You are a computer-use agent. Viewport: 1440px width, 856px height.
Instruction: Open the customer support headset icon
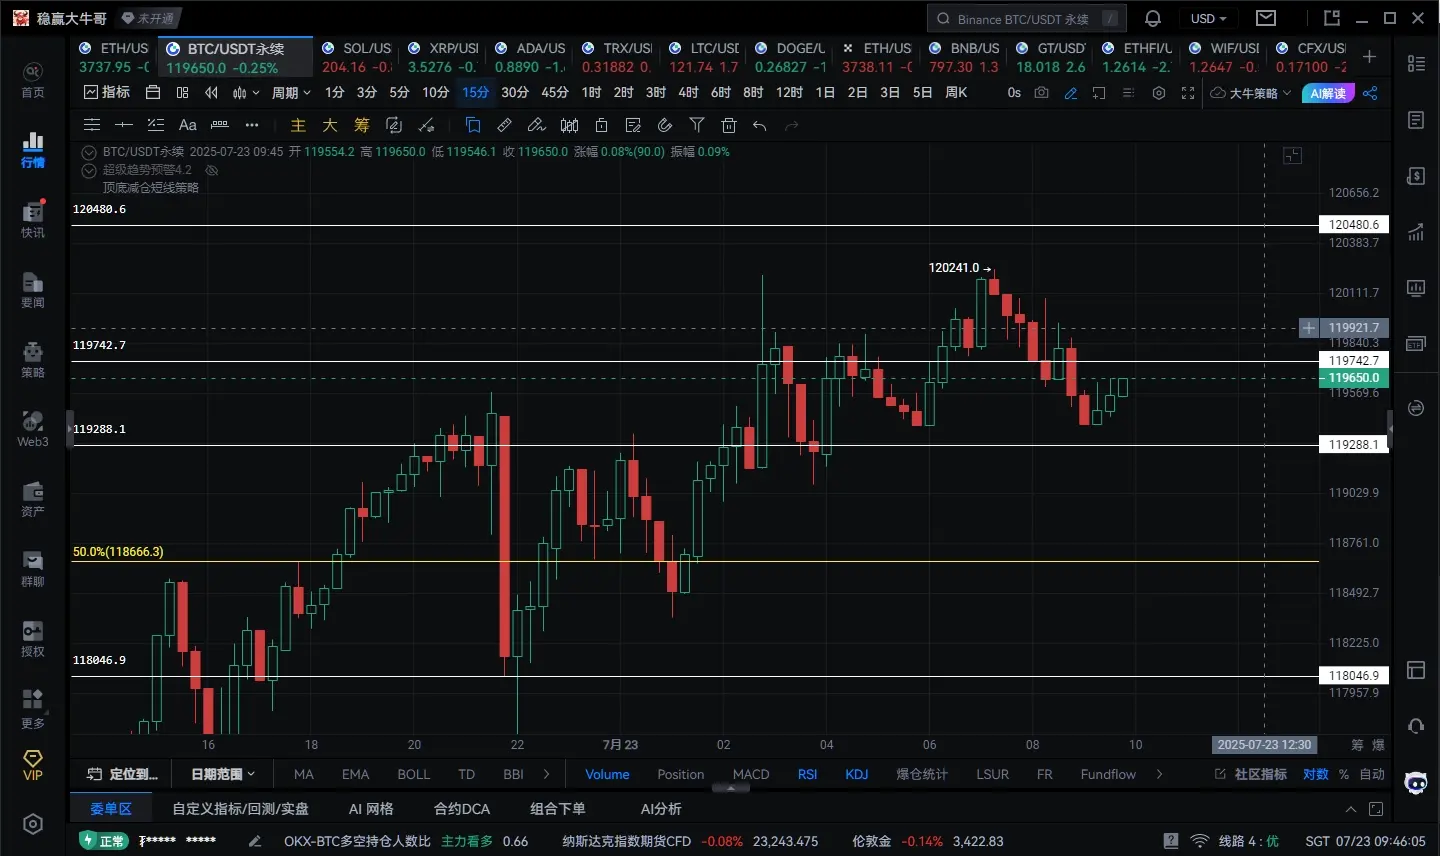(x=1416, y=726)
